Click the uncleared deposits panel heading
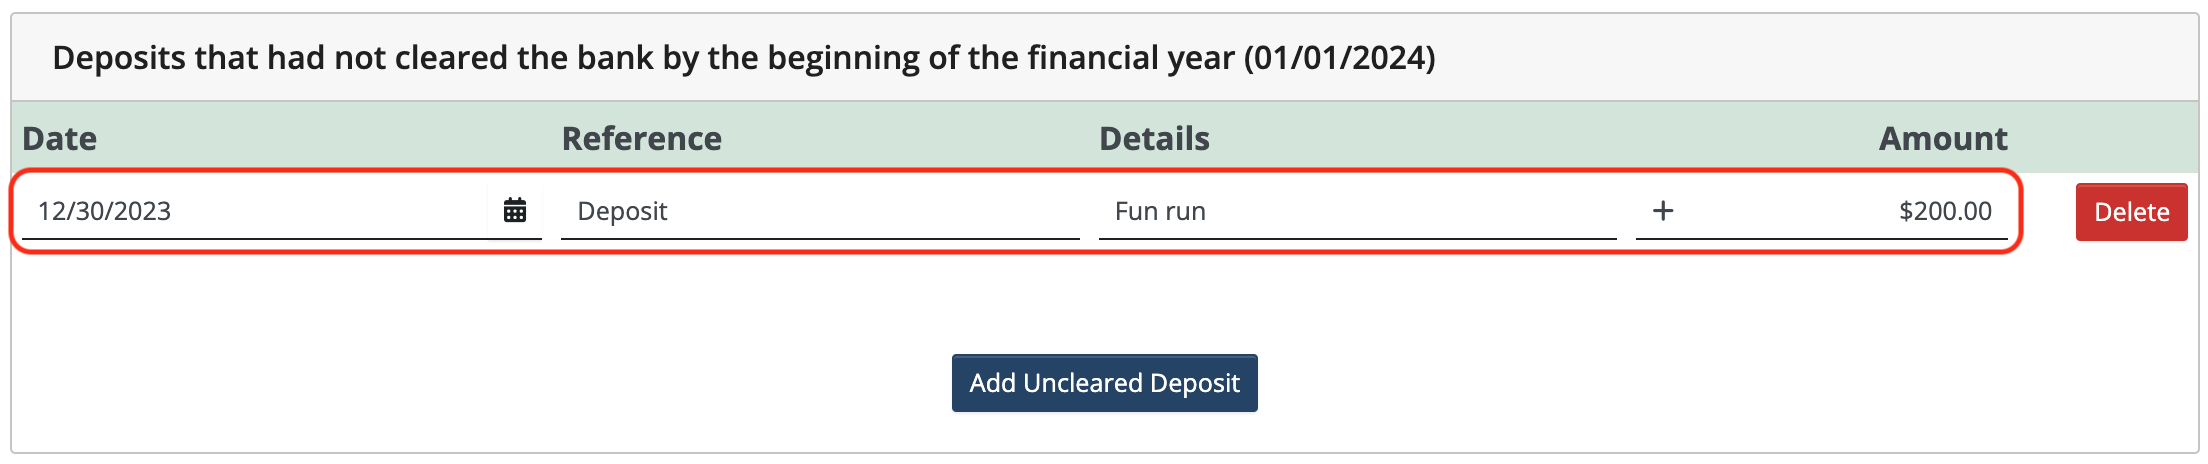Image resolution: width=2208 pixels, height=464 pixels. pyautogui.click(x=744, y=58)
